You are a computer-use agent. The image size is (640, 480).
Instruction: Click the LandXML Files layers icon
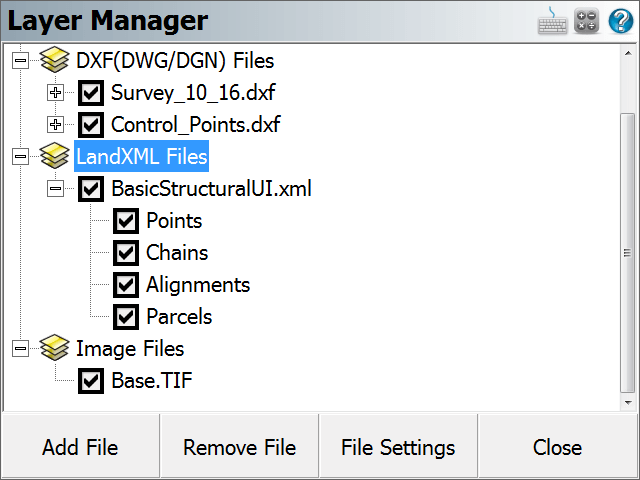pyautogui.click(x=55, y=156)
